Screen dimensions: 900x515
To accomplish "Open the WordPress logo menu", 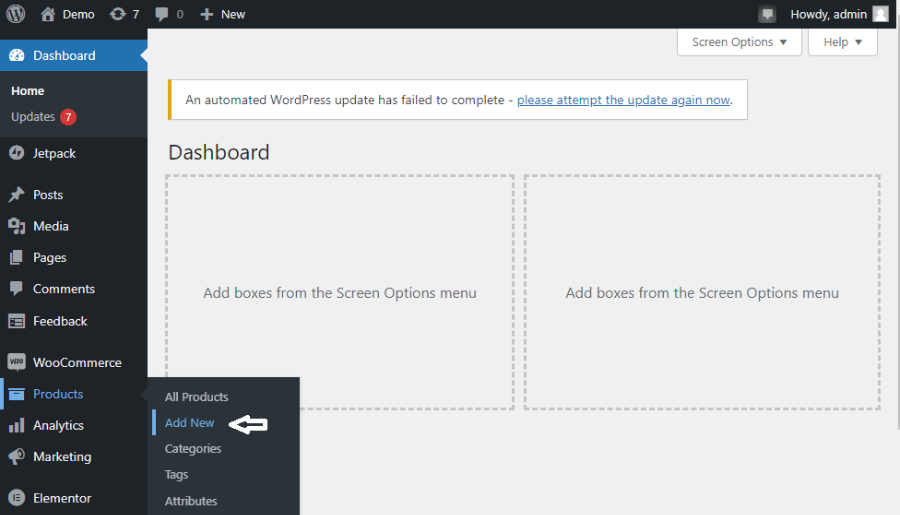I will pyautogui.click(x=15, y=14).
